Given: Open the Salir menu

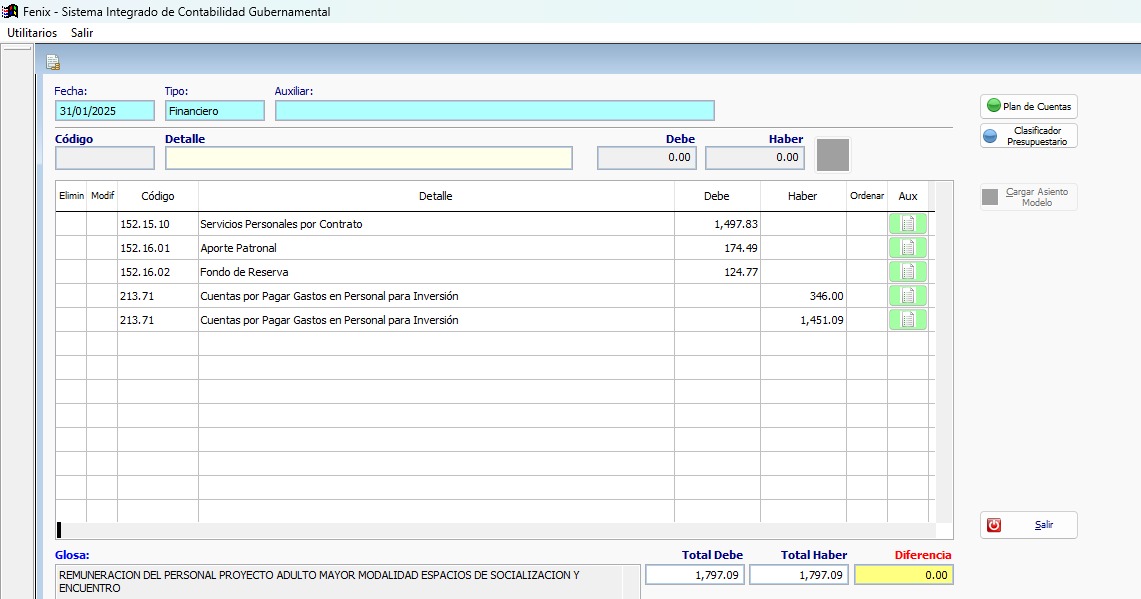Looking at the screenshot, I should (x=82, y=33).
